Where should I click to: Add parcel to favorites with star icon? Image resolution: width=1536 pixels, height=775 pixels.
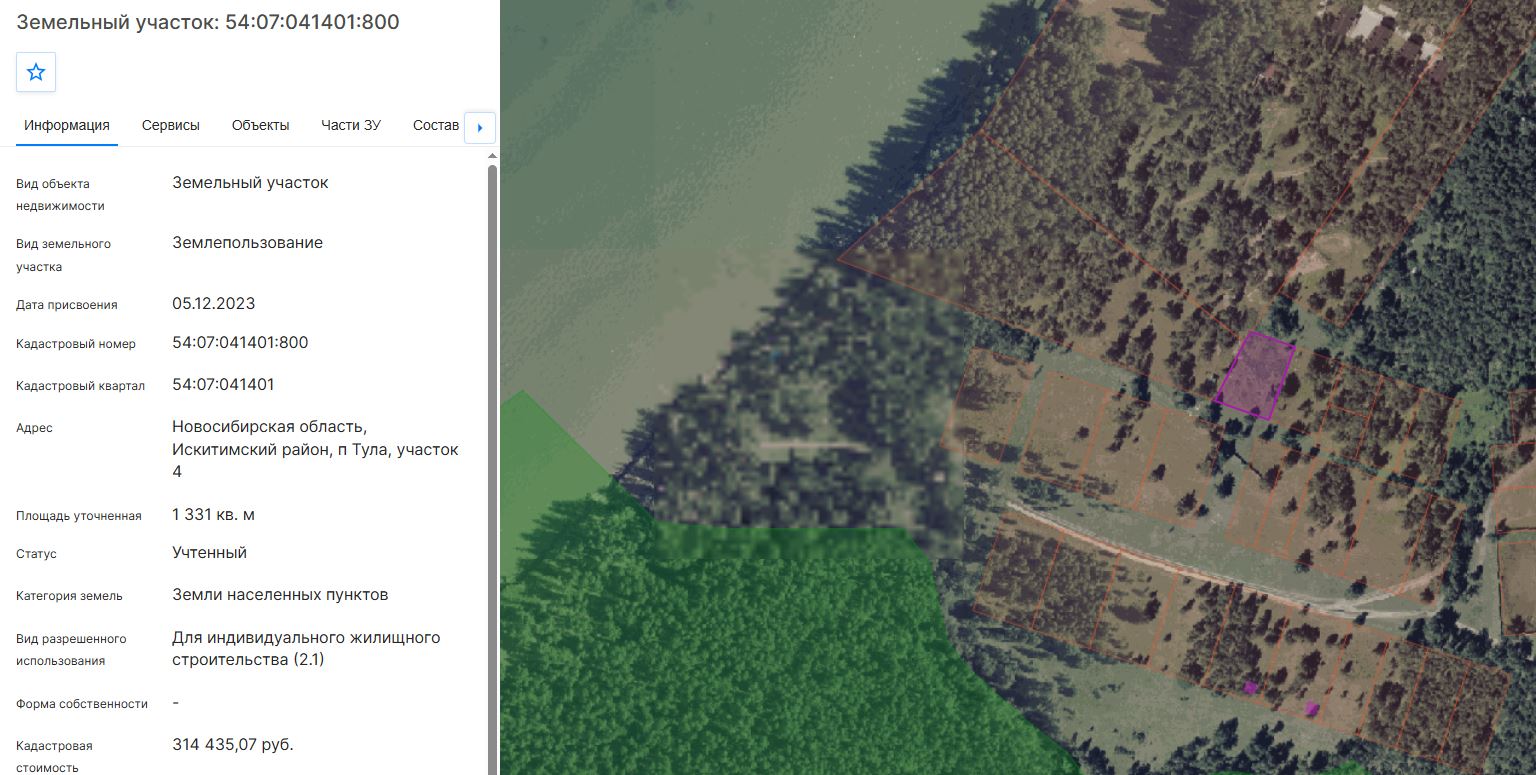36,72
